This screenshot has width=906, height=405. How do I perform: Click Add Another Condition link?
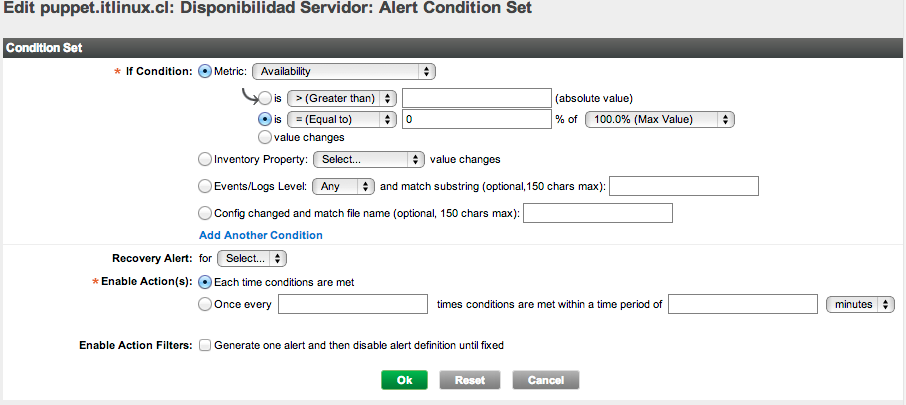click(261, 235)
